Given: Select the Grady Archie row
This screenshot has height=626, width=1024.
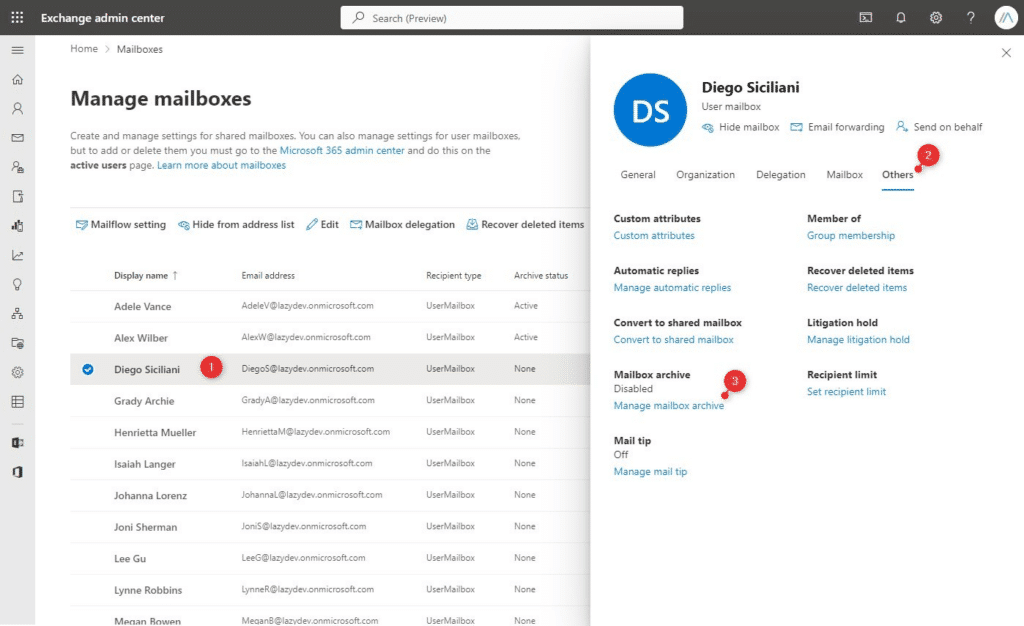Looking at the screenshot, I should click(330, 401).
